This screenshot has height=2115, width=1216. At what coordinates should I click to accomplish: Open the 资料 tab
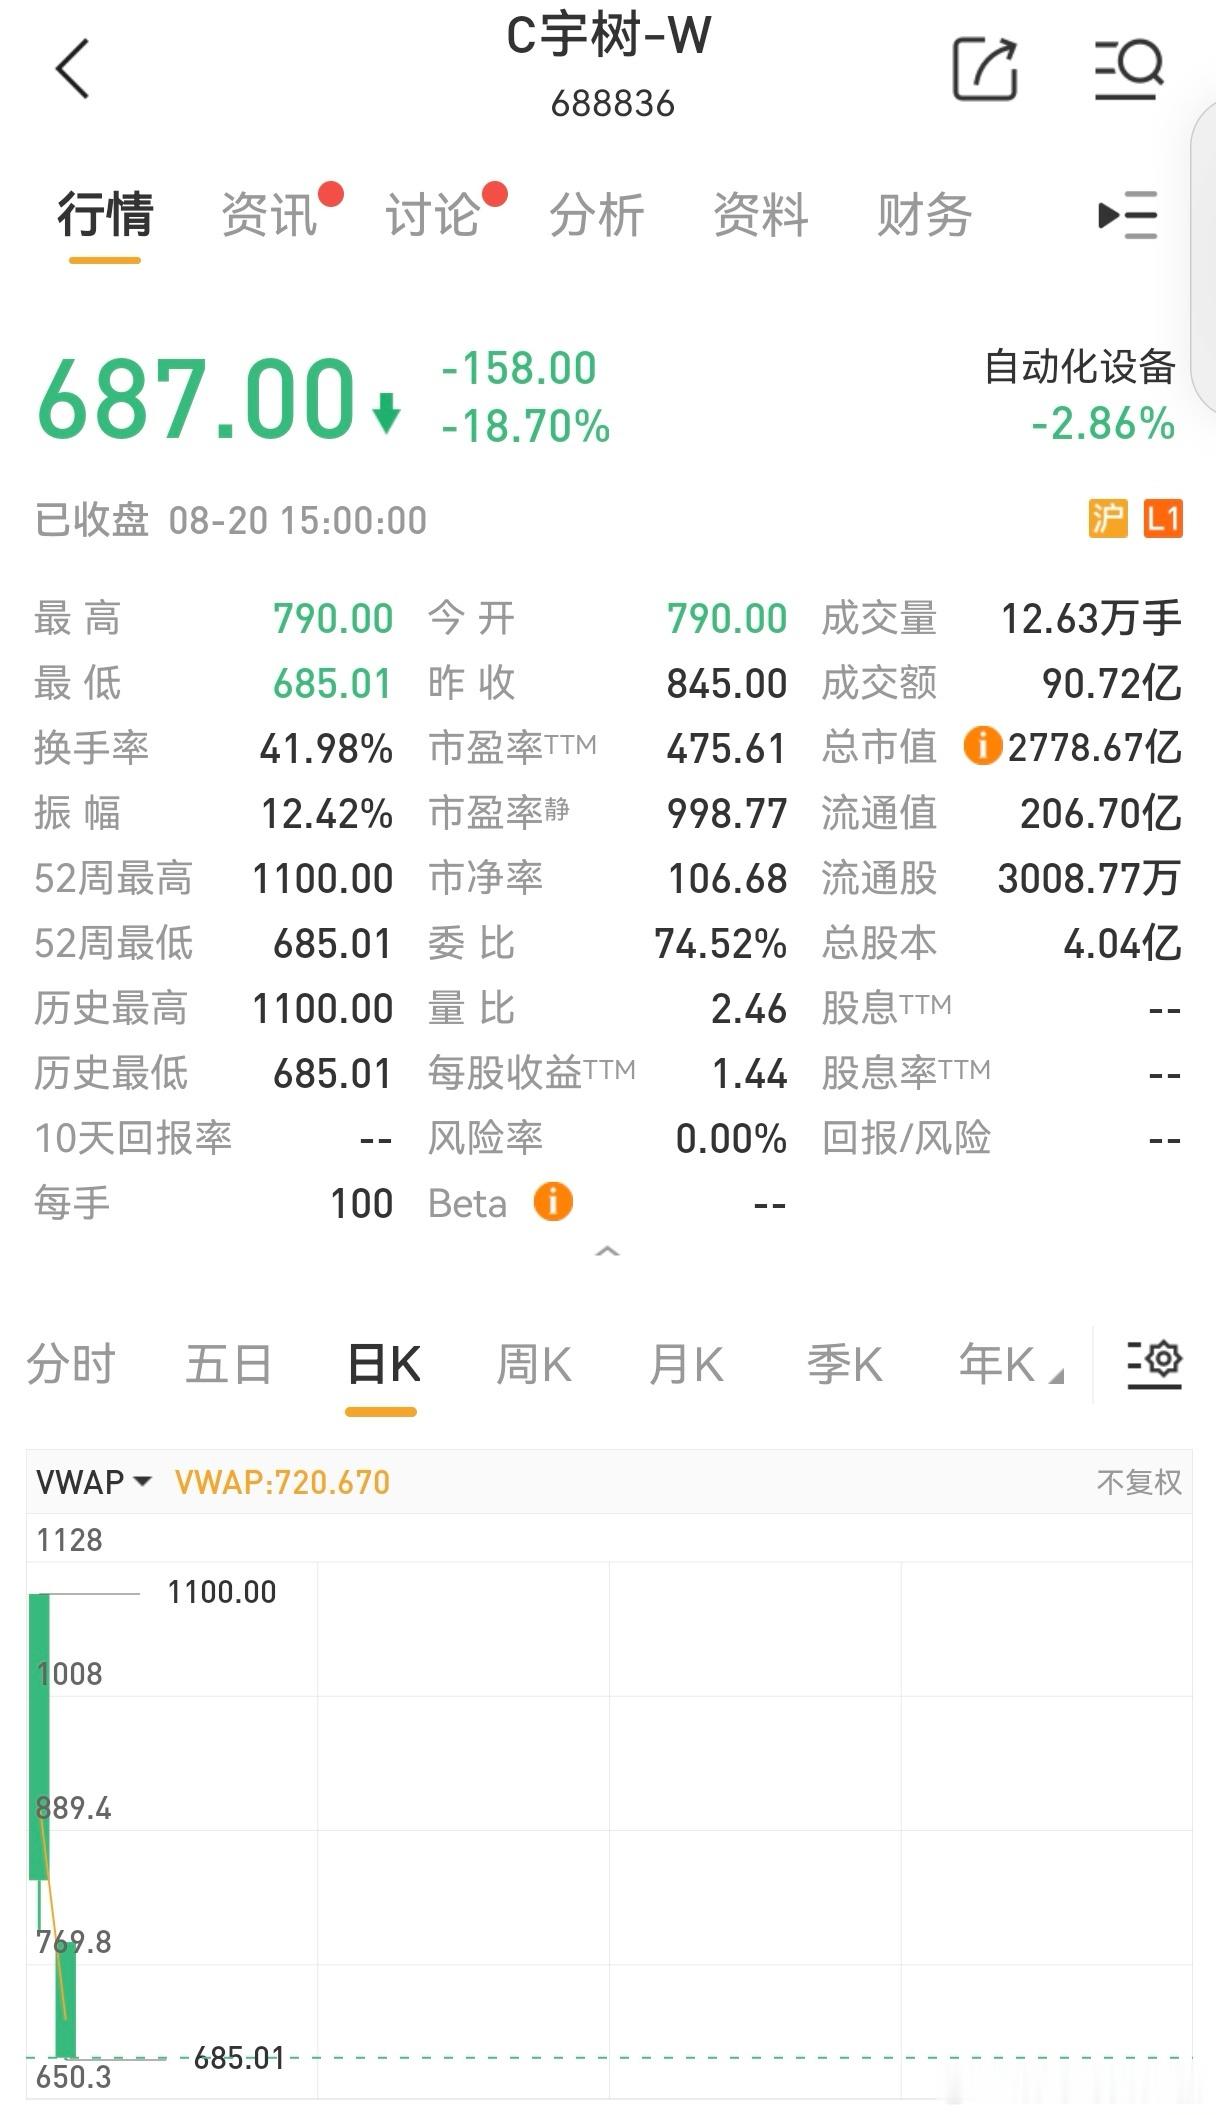coord(761,215)
